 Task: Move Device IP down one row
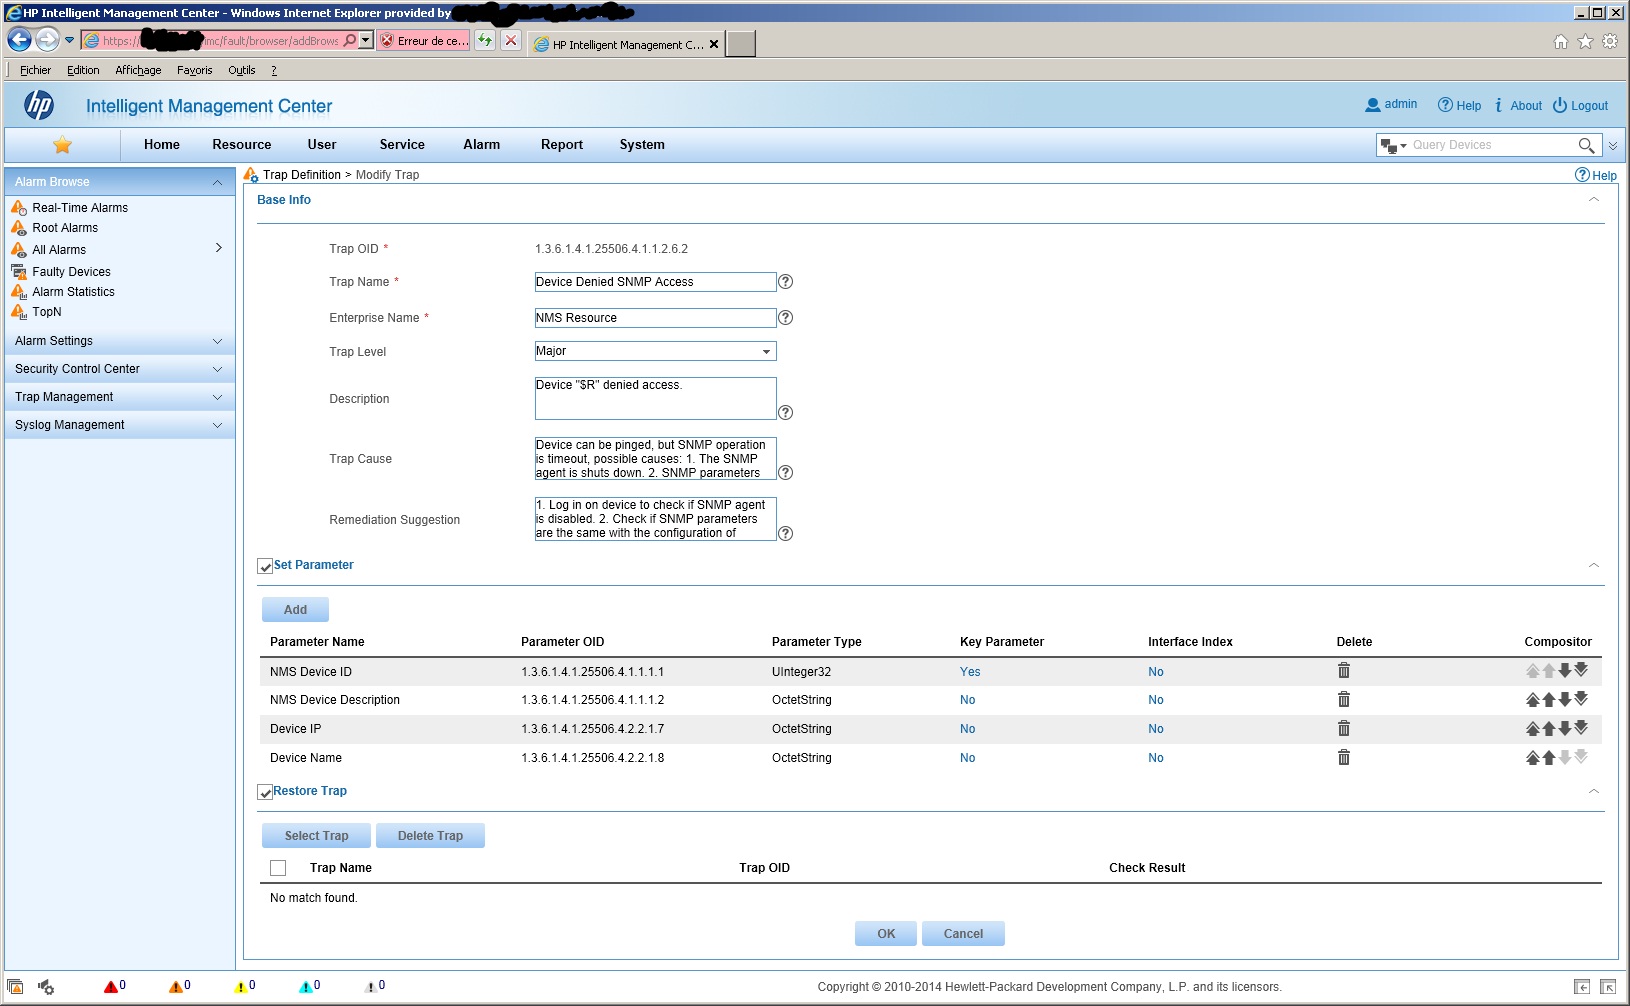1565,729
